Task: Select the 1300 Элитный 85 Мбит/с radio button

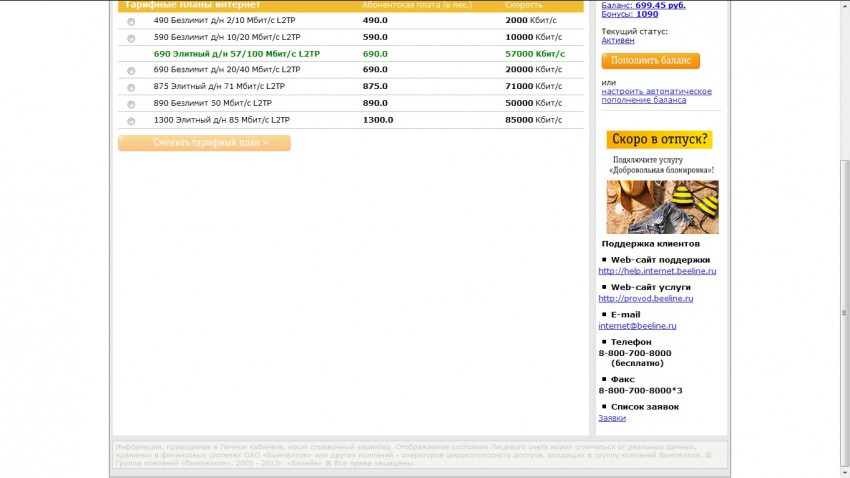Action: [131, 122]
